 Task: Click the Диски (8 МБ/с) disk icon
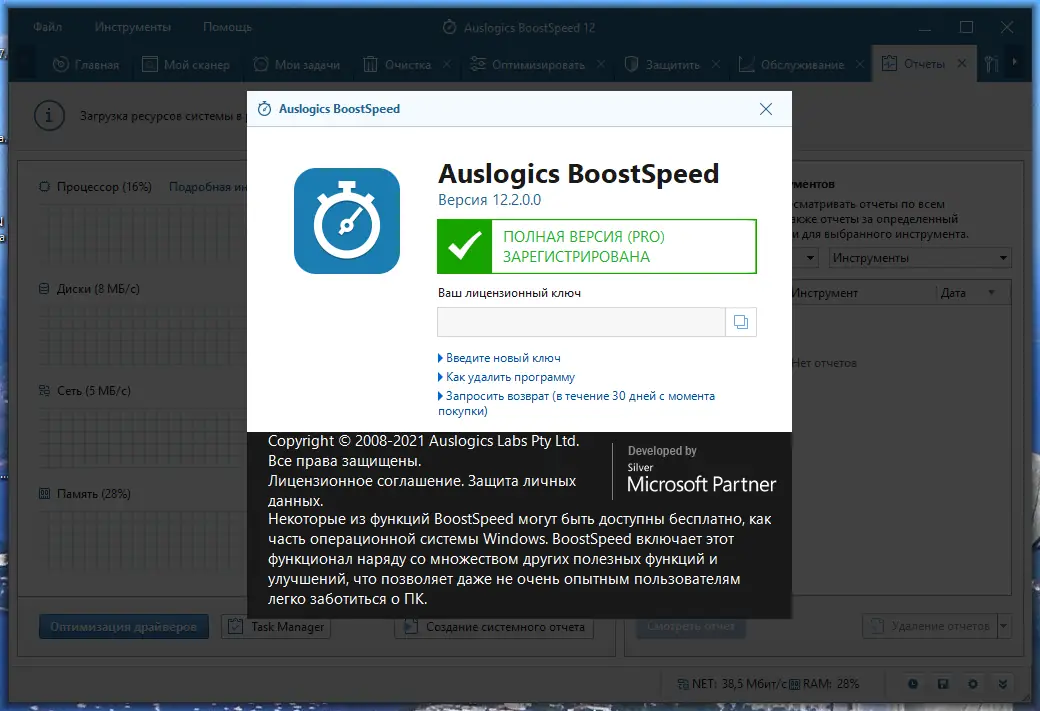44,289
